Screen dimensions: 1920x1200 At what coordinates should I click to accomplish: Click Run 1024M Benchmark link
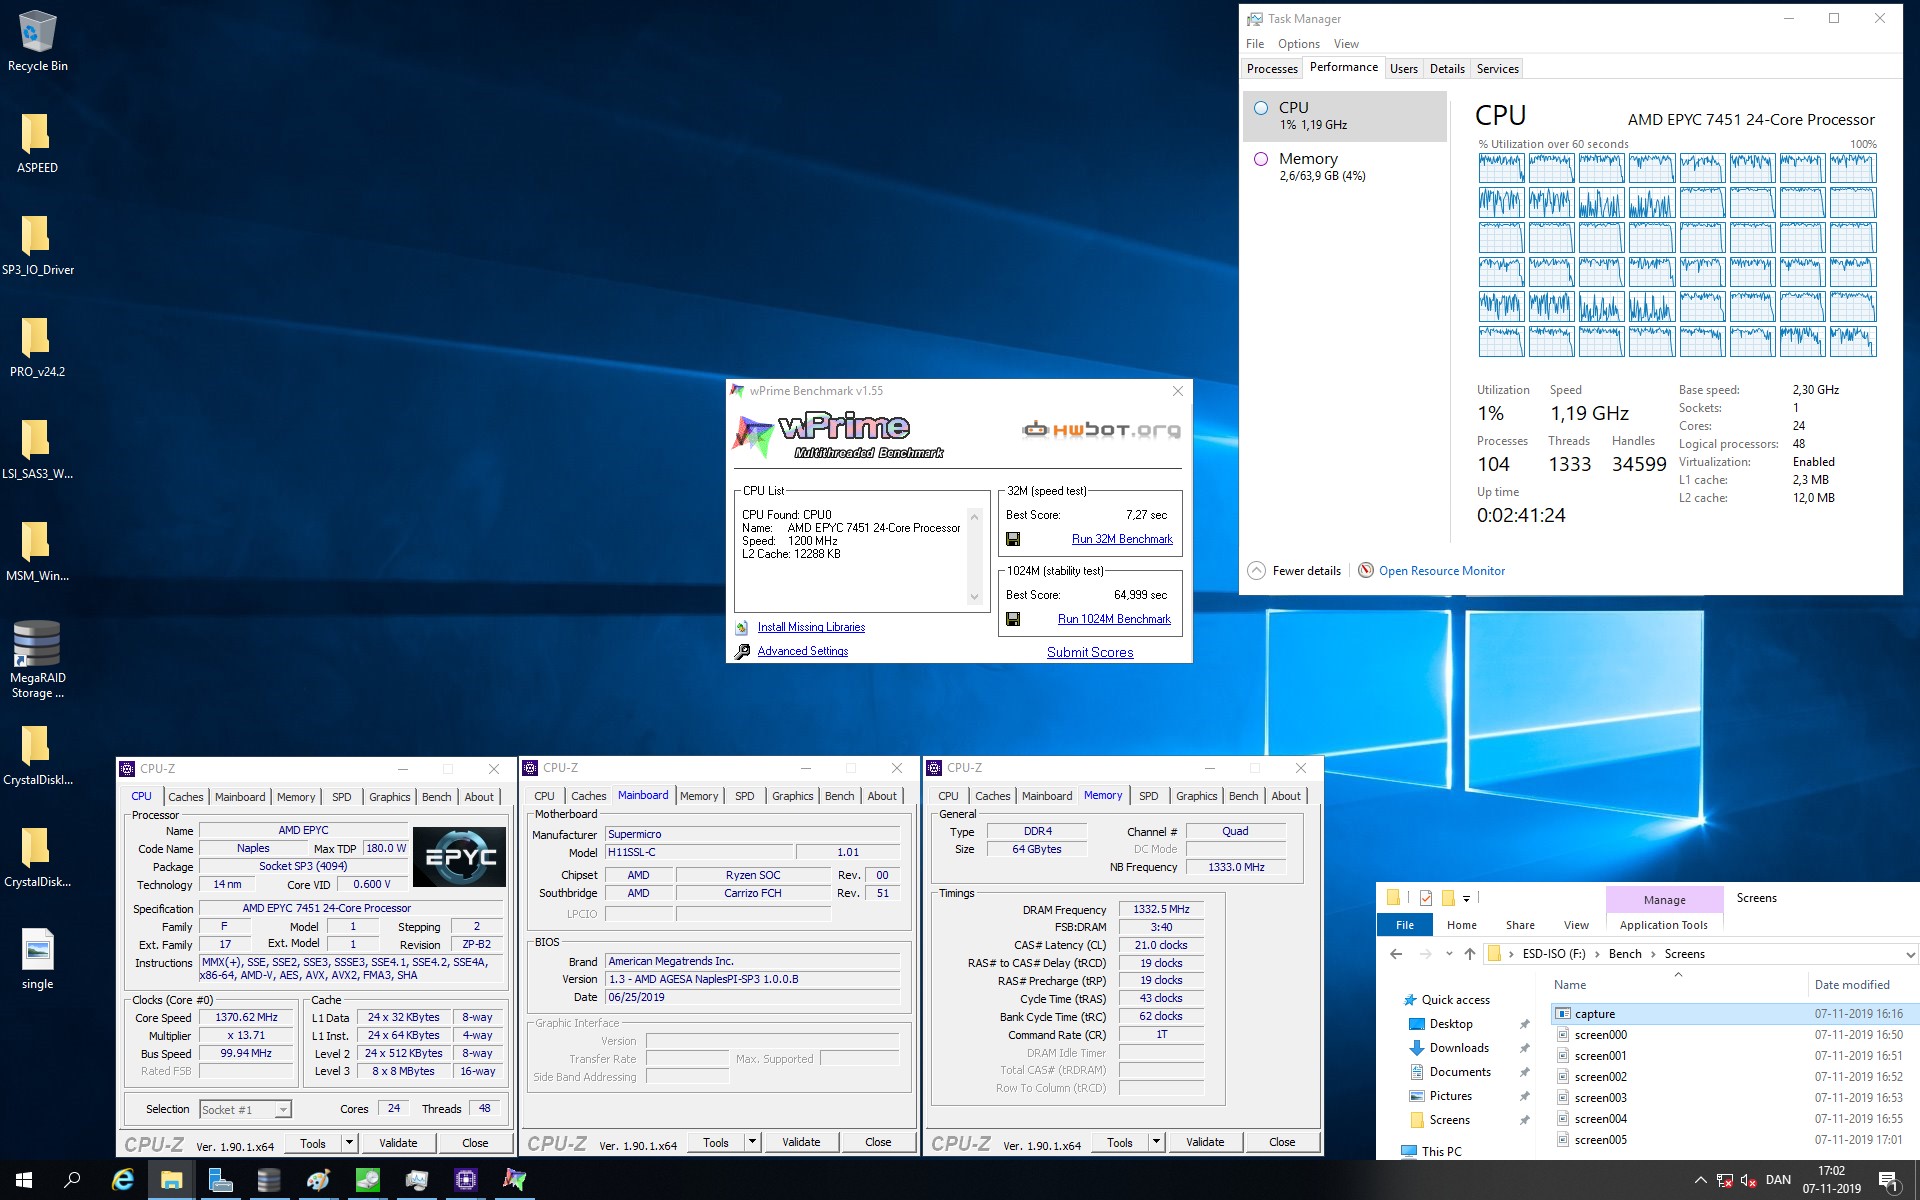1114,619
